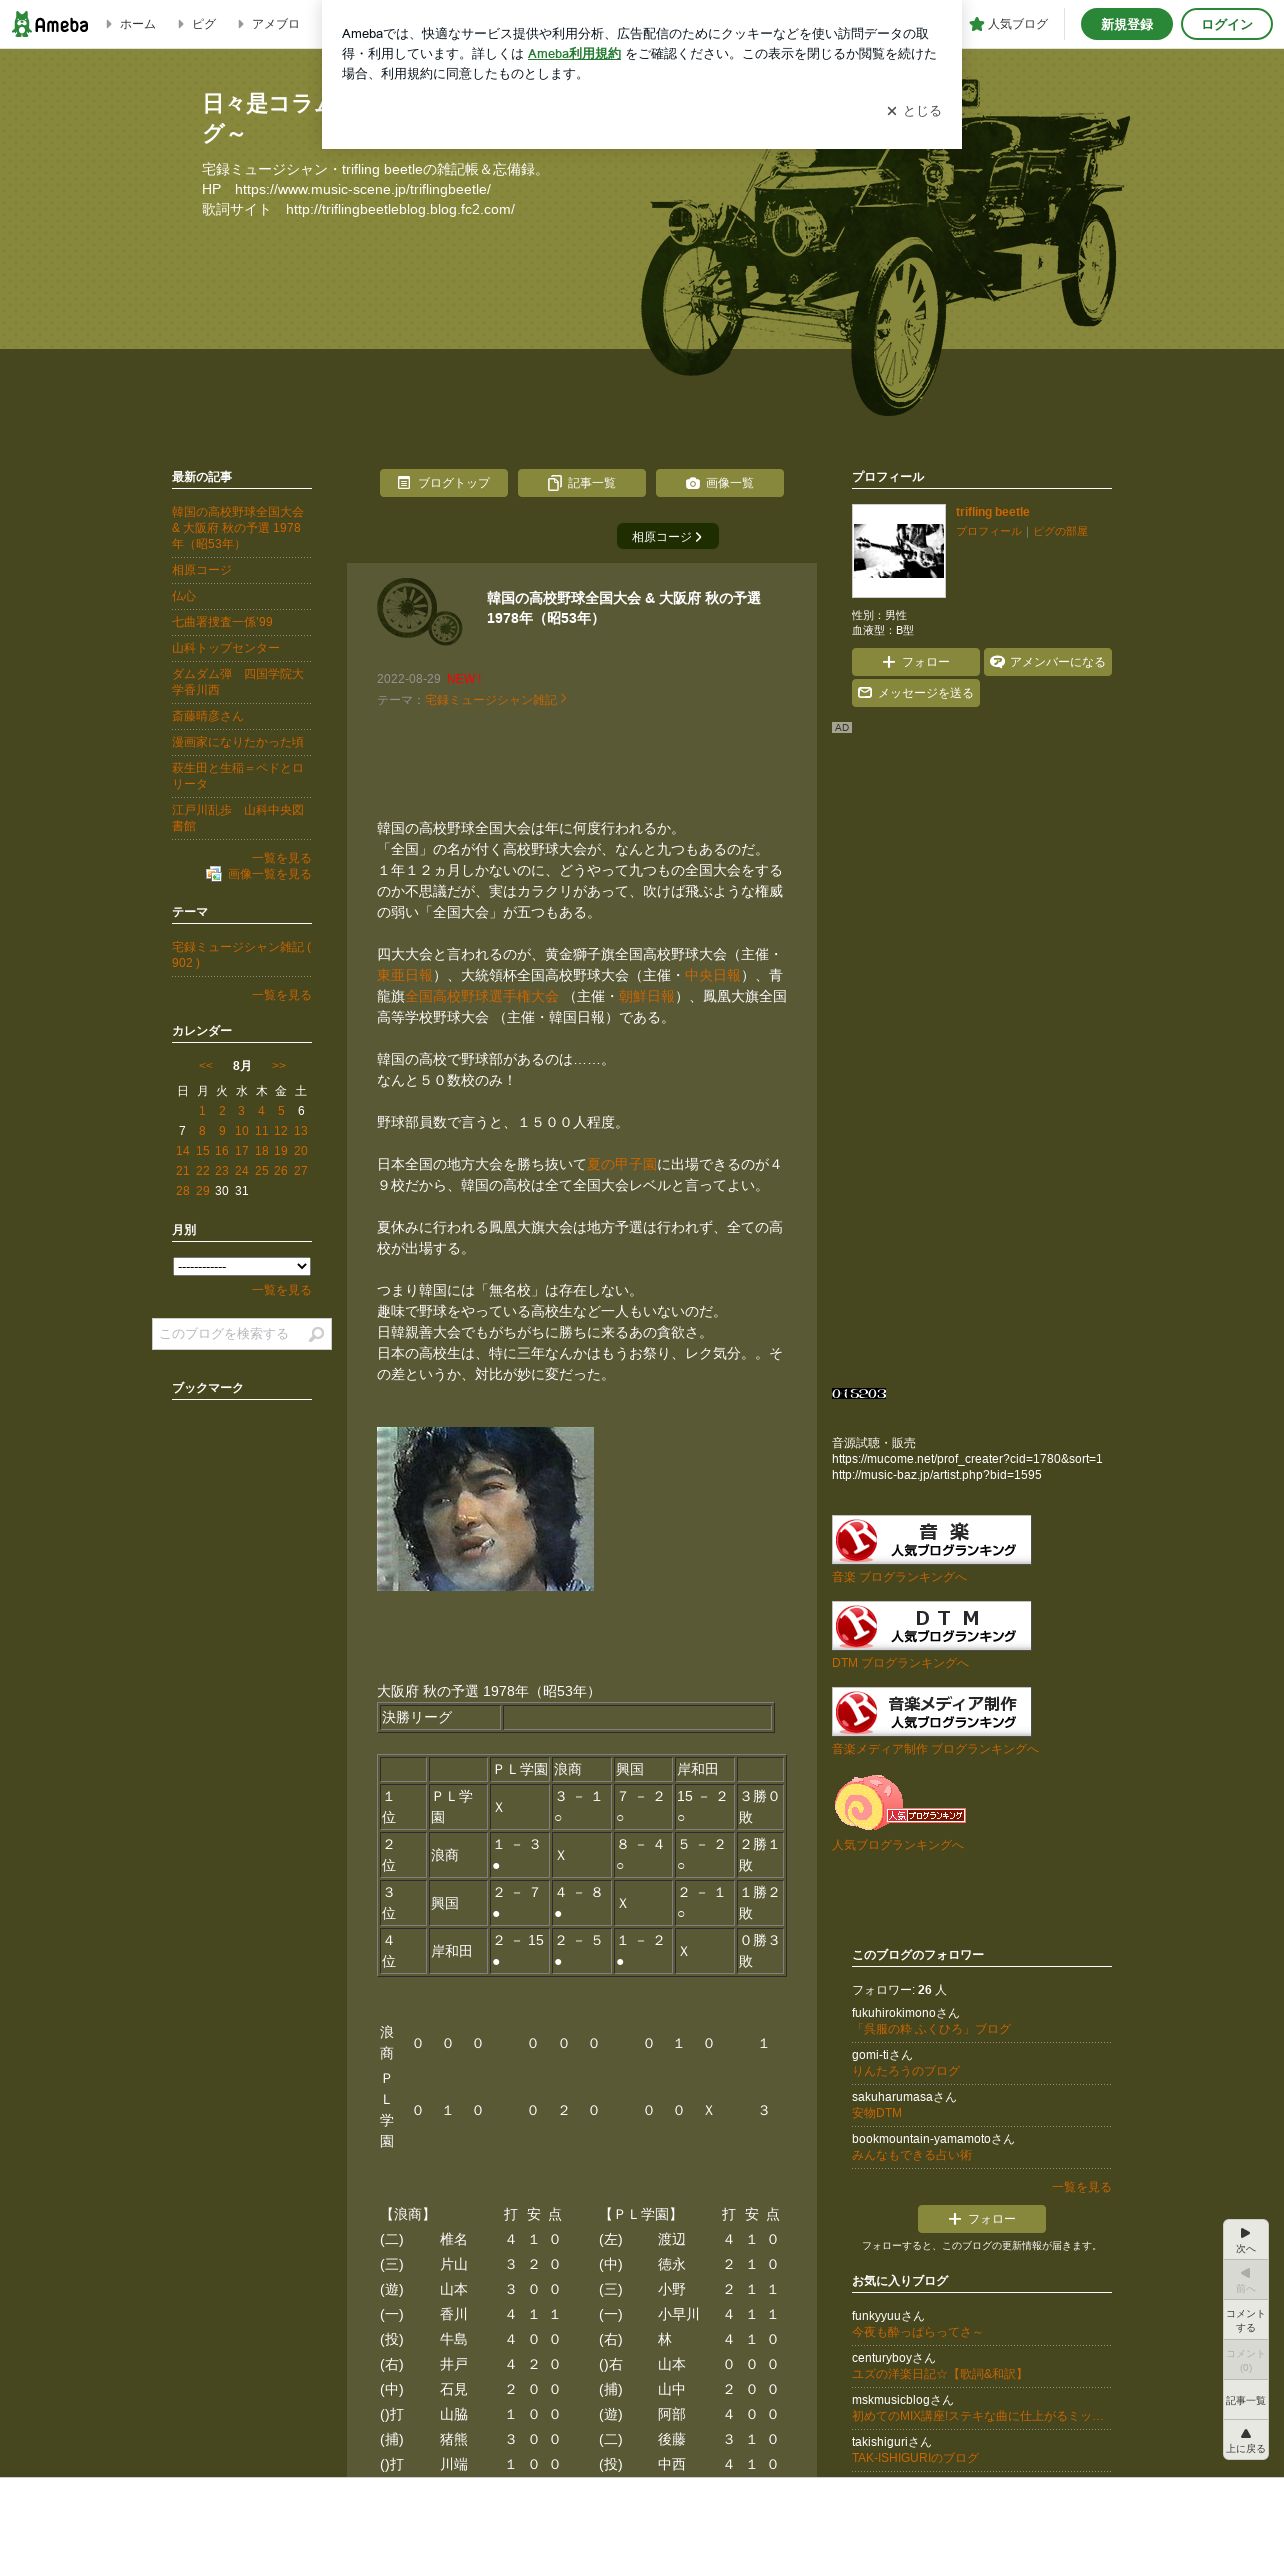Open the 画像一覧 camera tab

click(720, 483)
